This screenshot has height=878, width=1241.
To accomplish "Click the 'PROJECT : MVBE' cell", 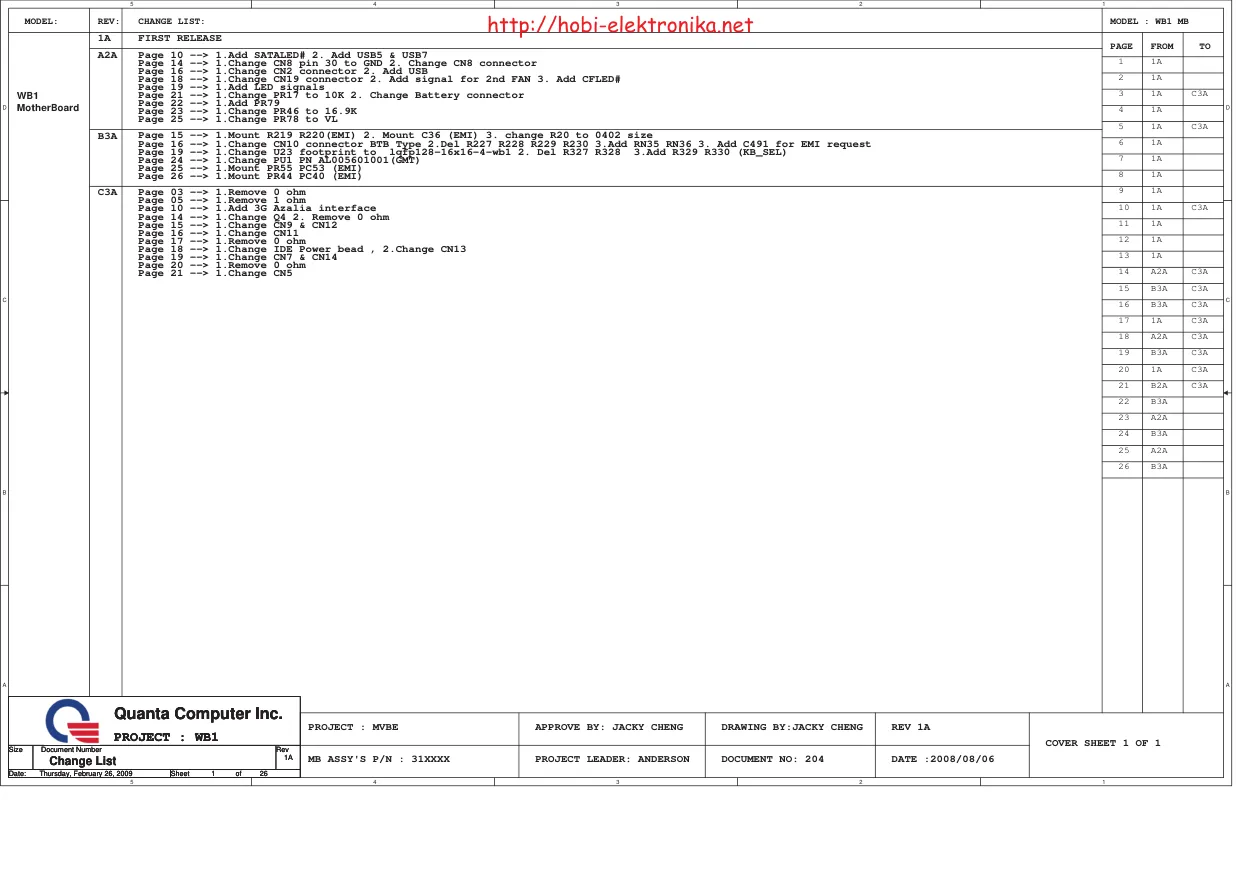I will point(353,727).
